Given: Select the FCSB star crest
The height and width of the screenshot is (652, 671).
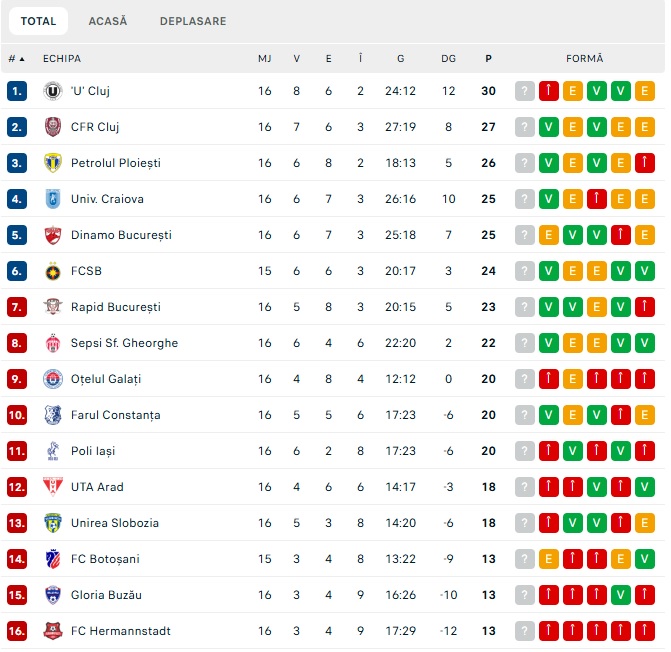Looking at the screenshot, I should point(53,271).
